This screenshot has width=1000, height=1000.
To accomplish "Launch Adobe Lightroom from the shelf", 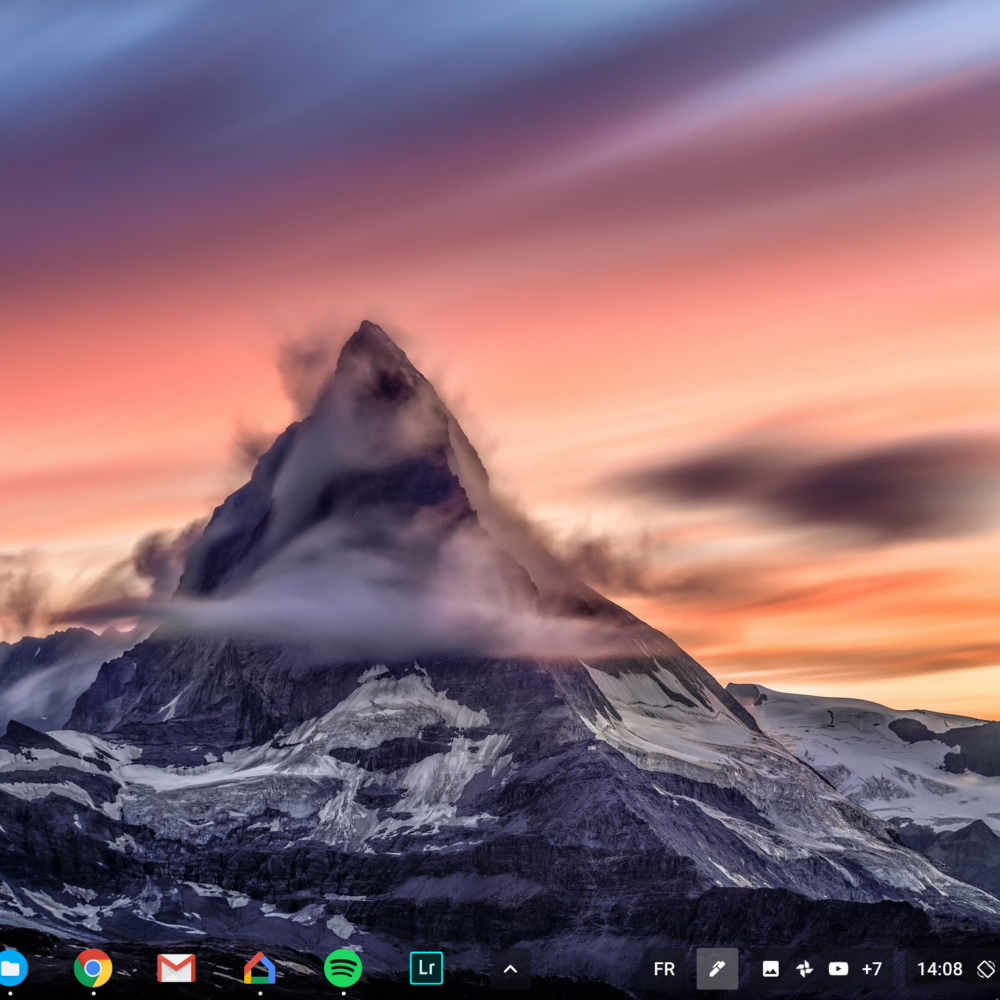I will coord(426,968).
